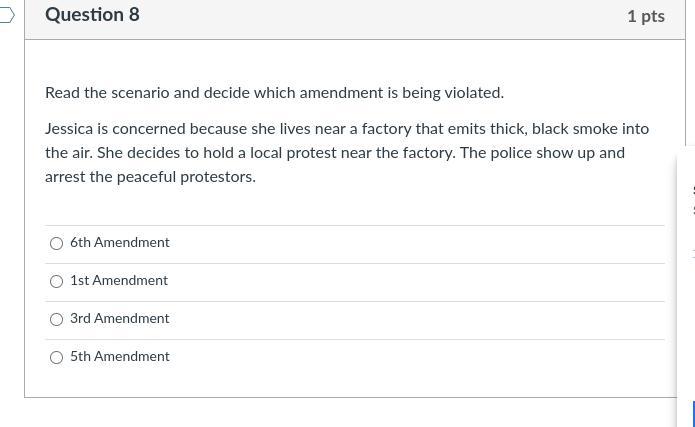
Task: Click the "3rd Amendment" answer label
Action: click(120, 319)
